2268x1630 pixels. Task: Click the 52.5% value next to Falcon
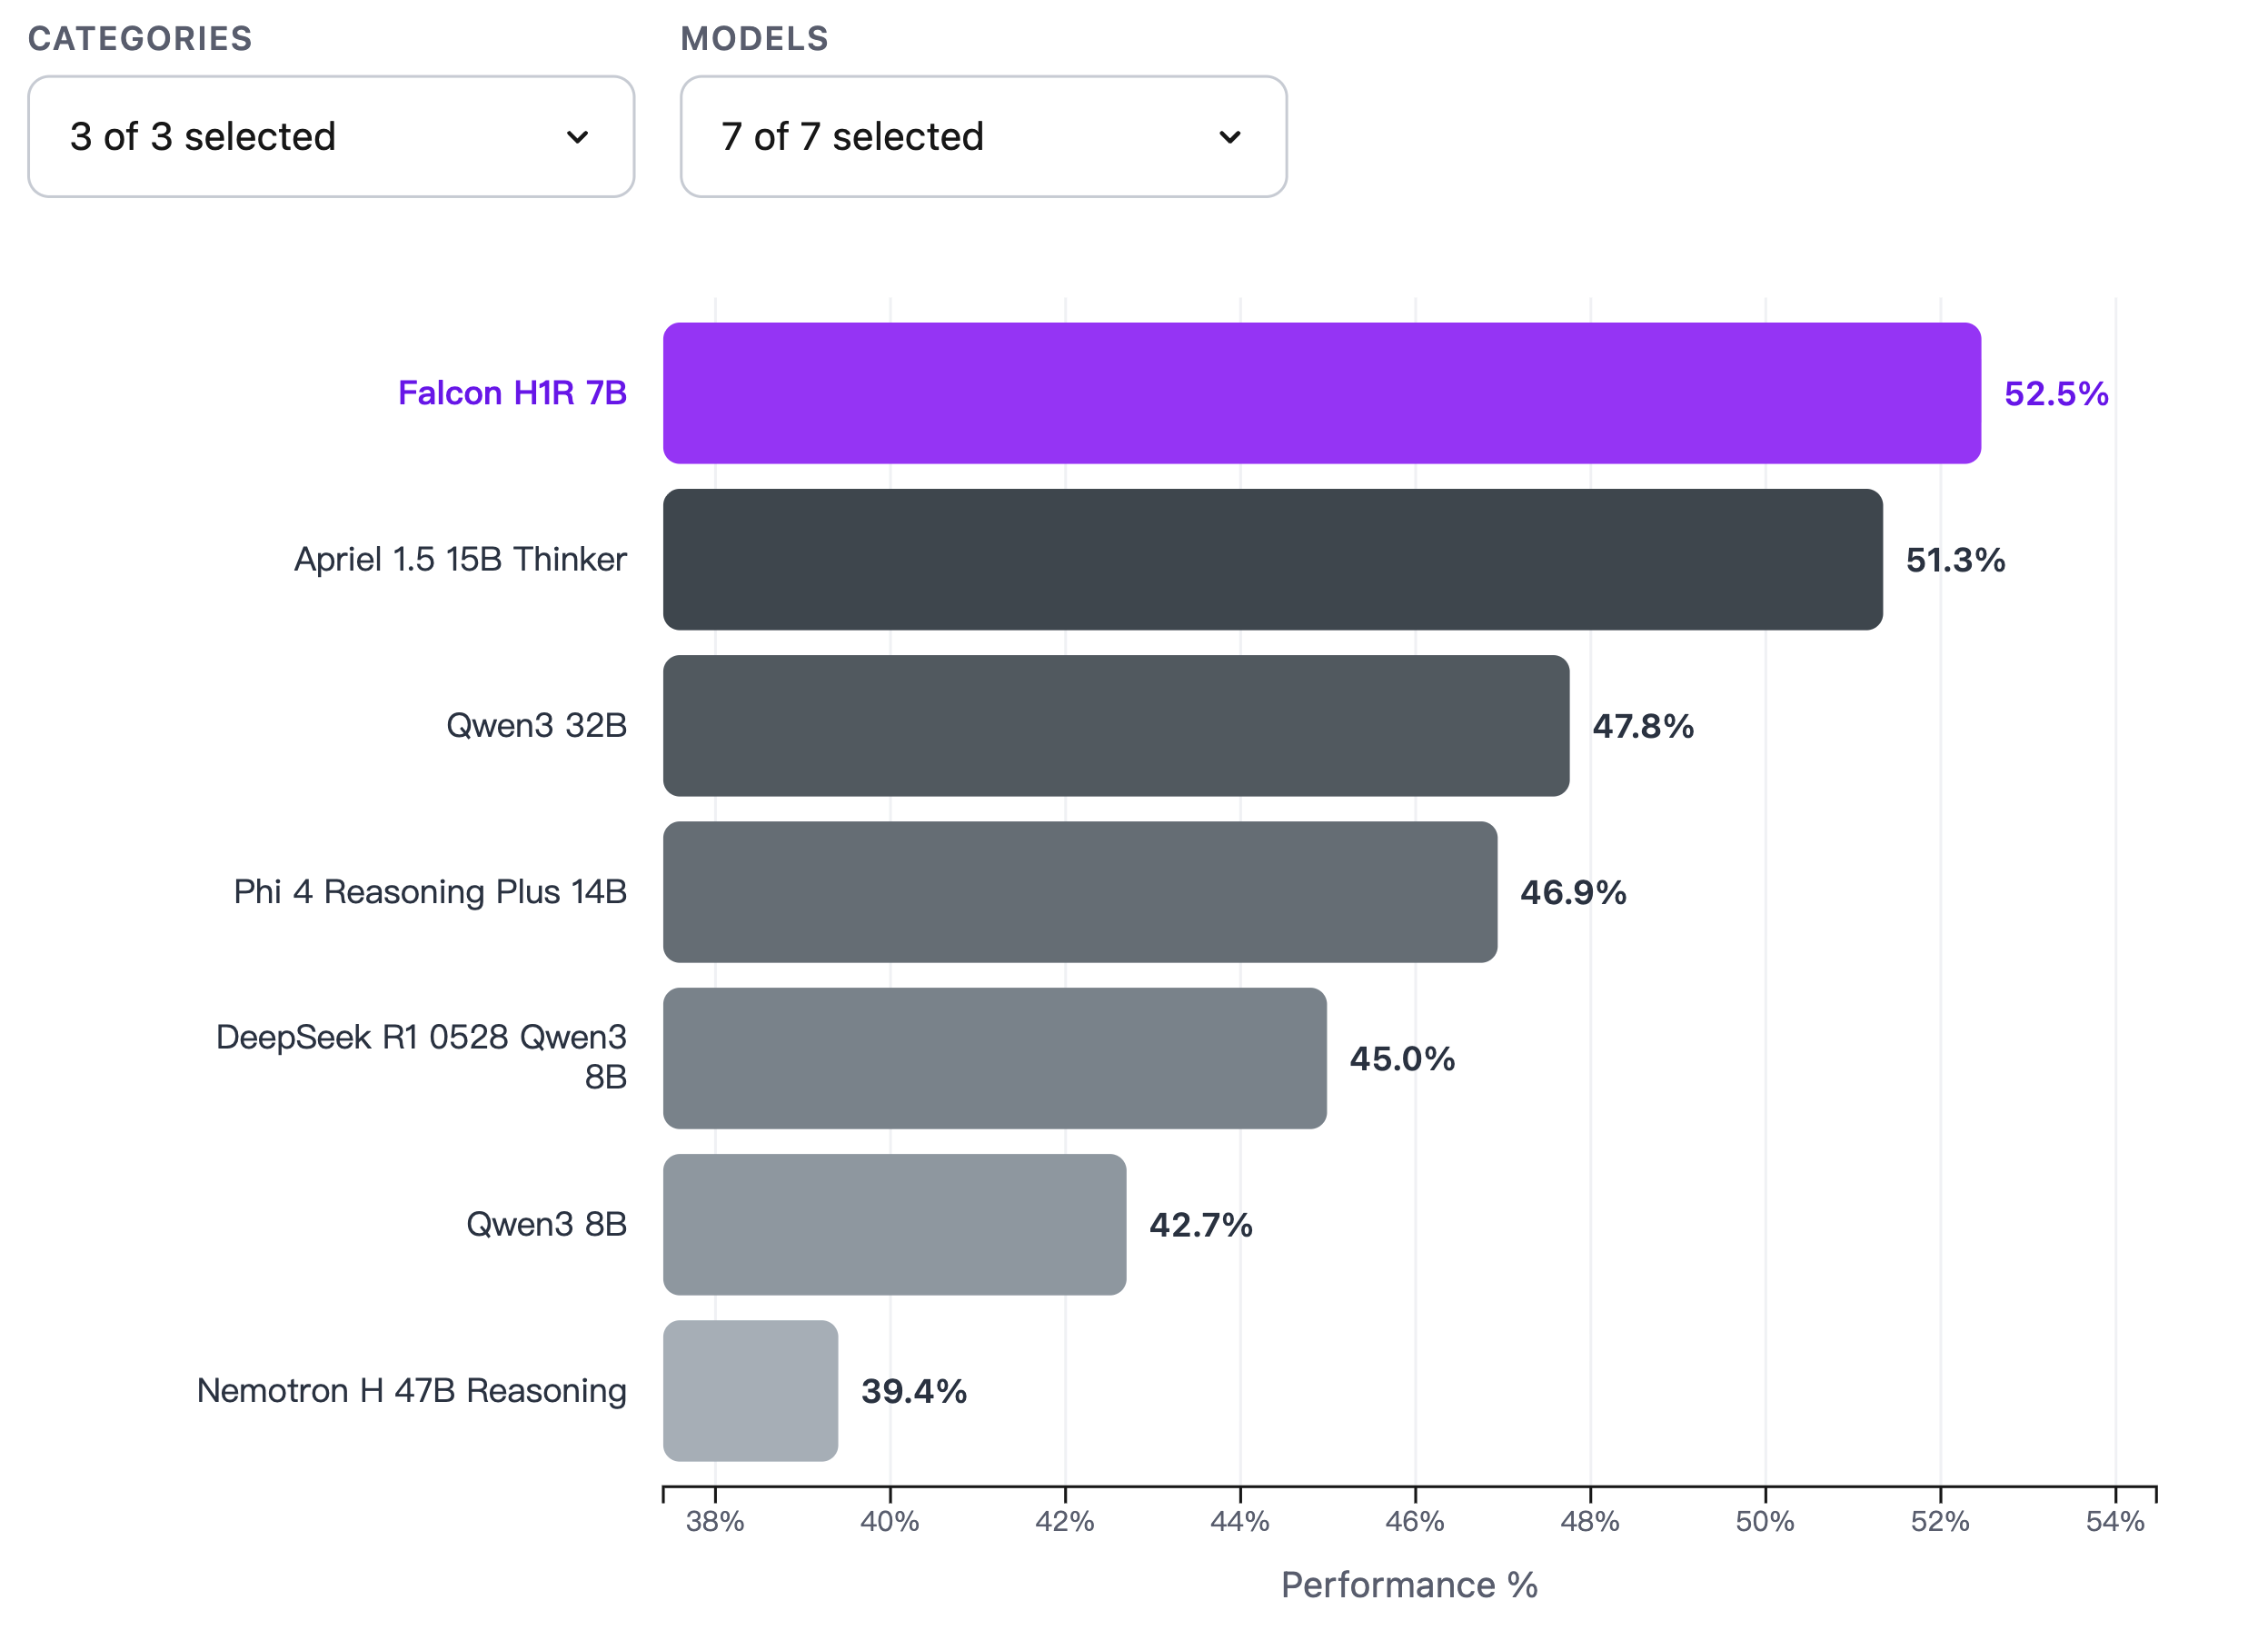point(2056,394)
